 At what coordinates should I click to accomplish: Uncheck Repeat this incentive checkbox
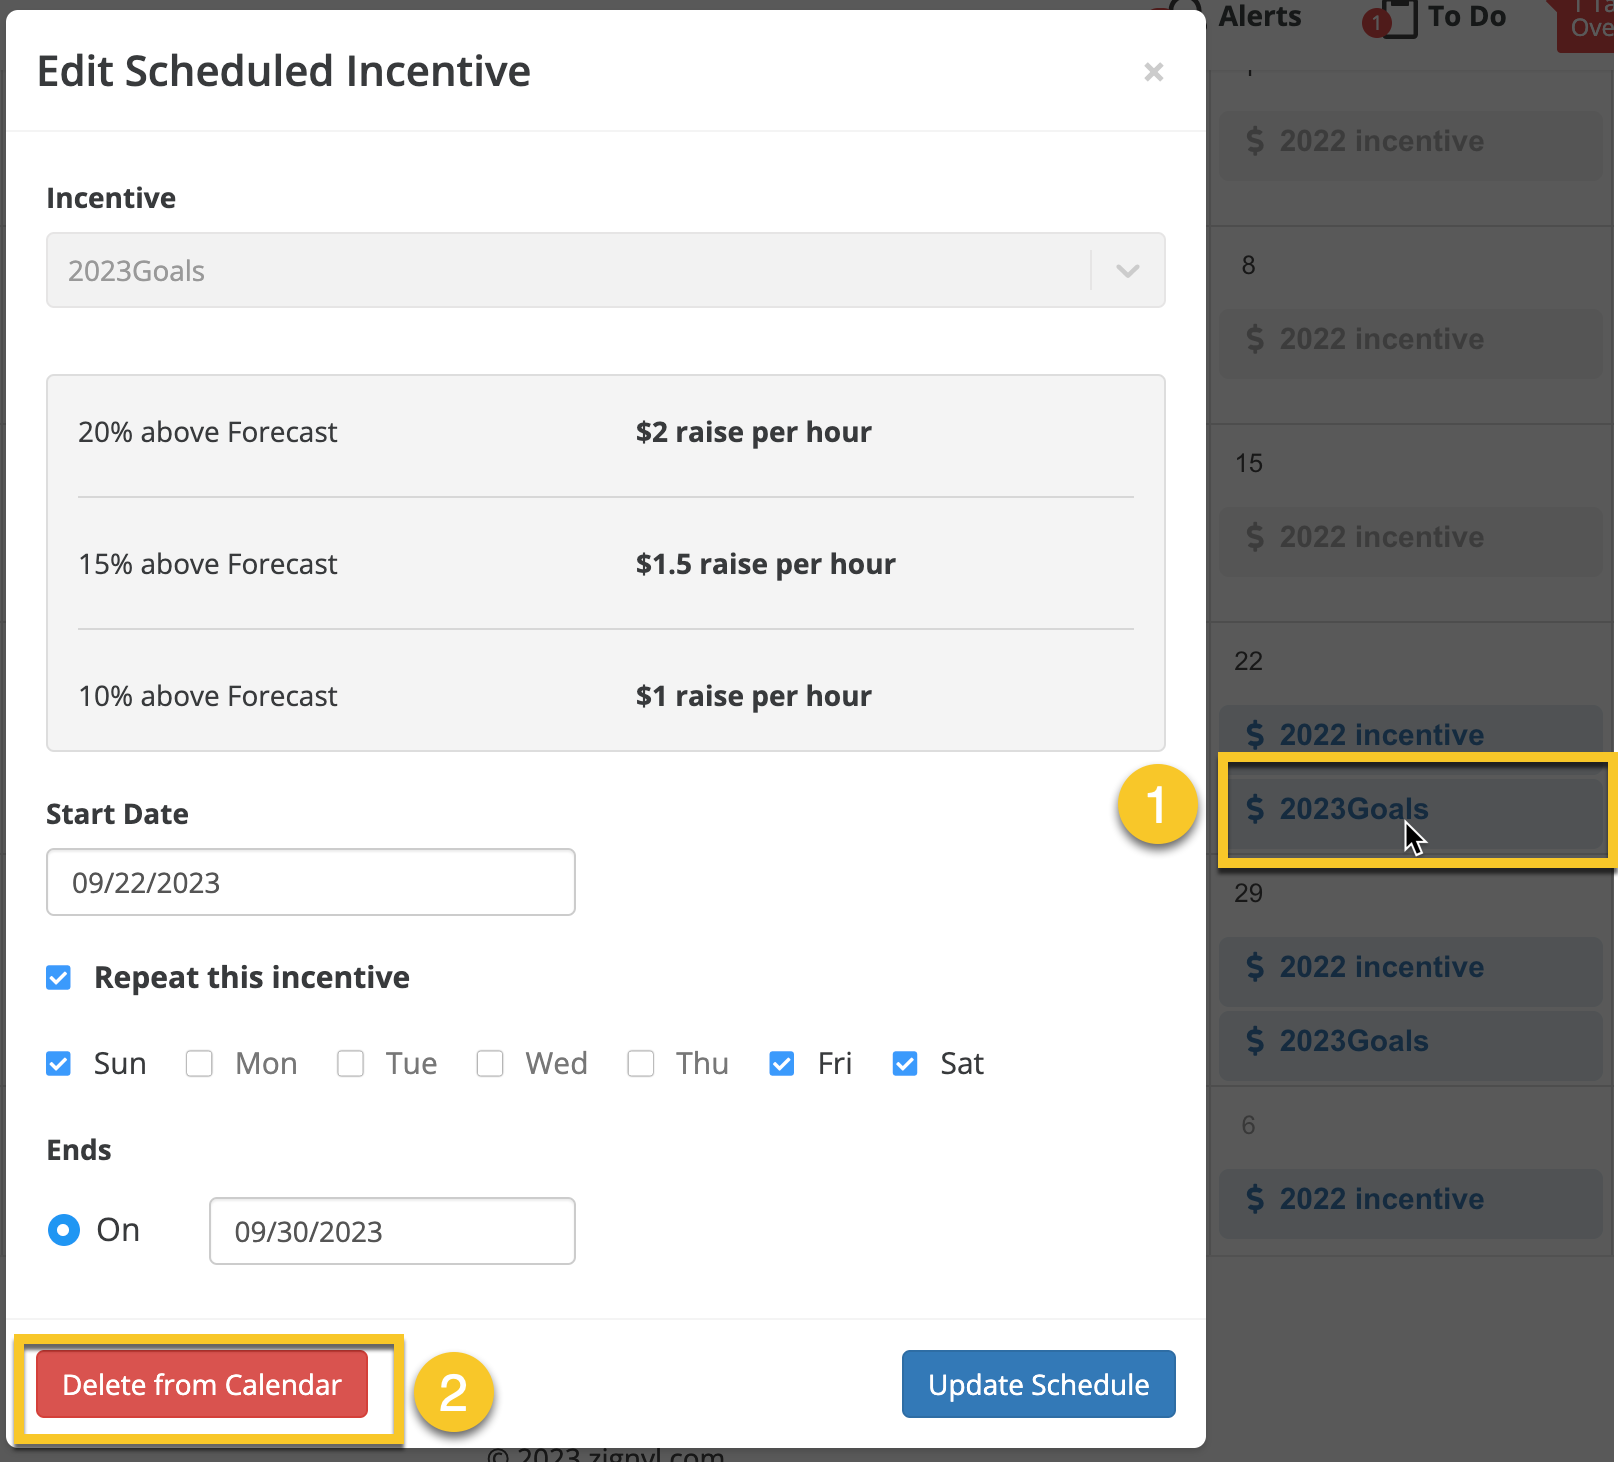point(59,977)
